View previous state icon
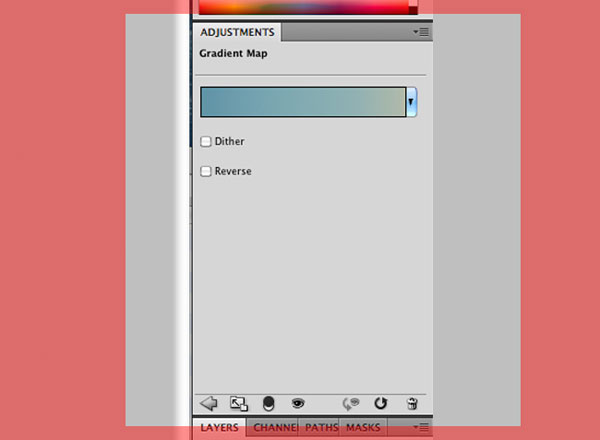Image resolution: width=600 pixels, height=440 pixels. pos(351,404)
